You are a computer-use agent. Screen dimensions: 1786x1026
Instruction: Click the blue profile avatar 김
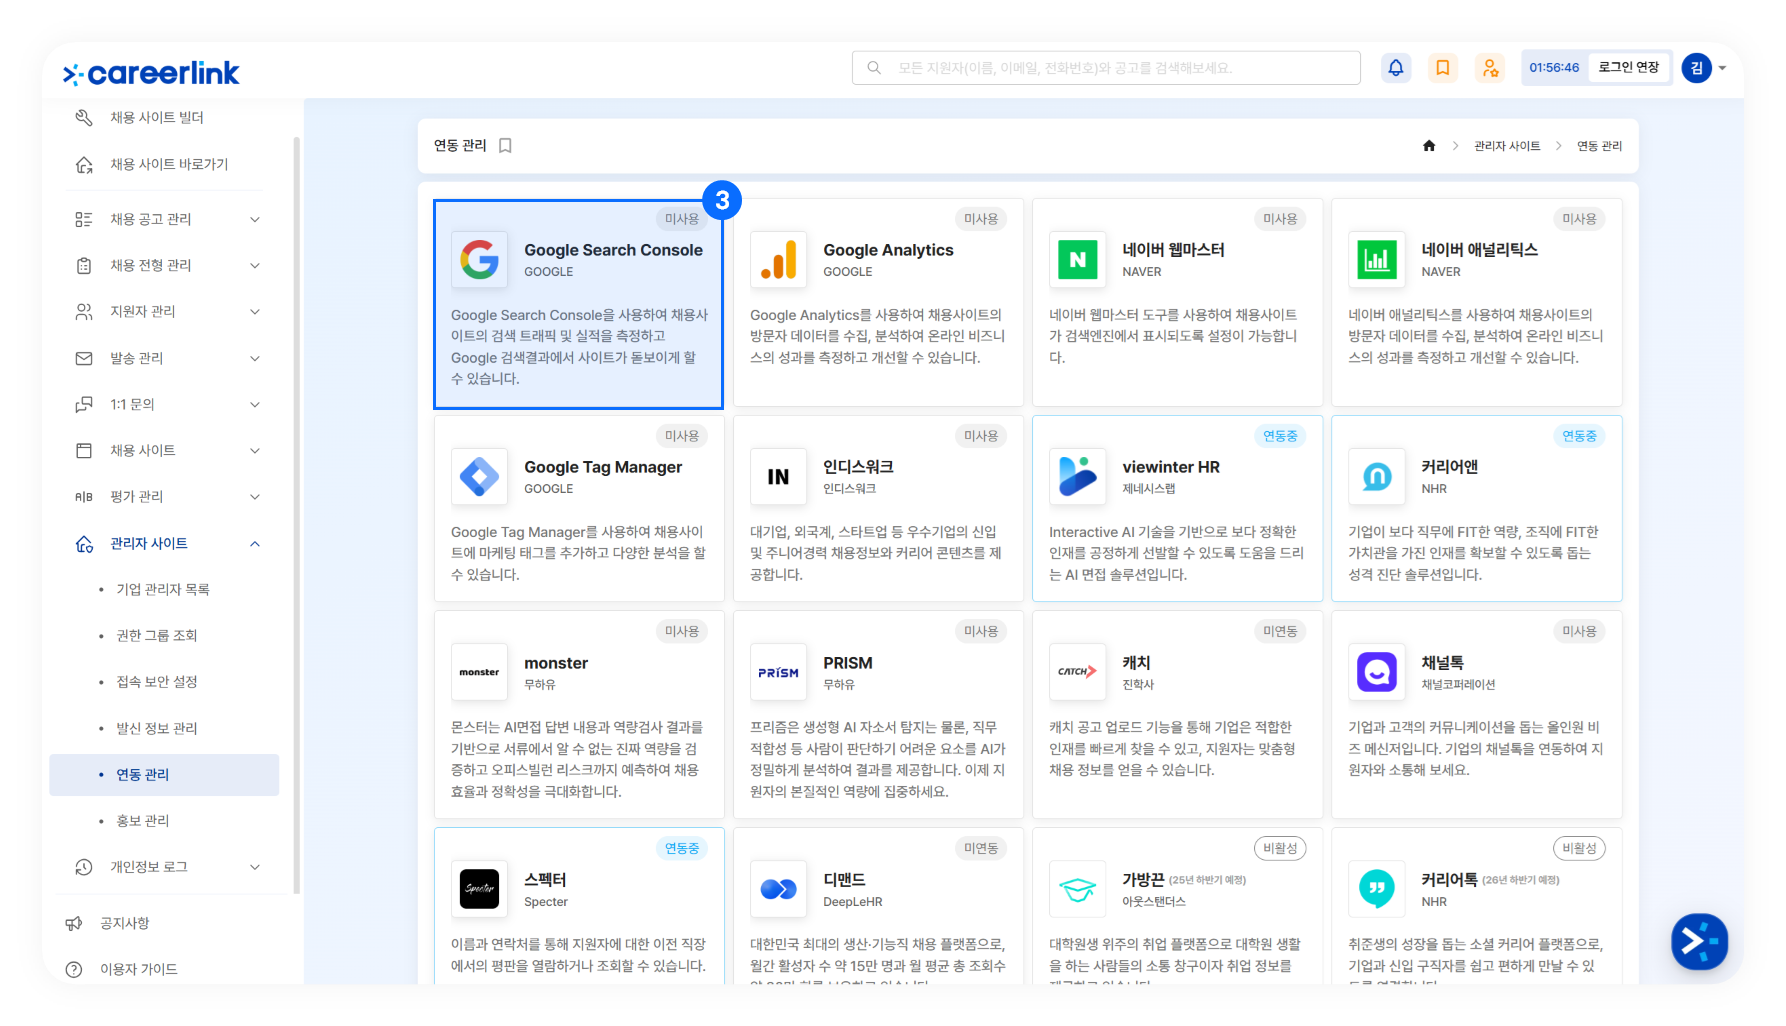[1696, 68]
